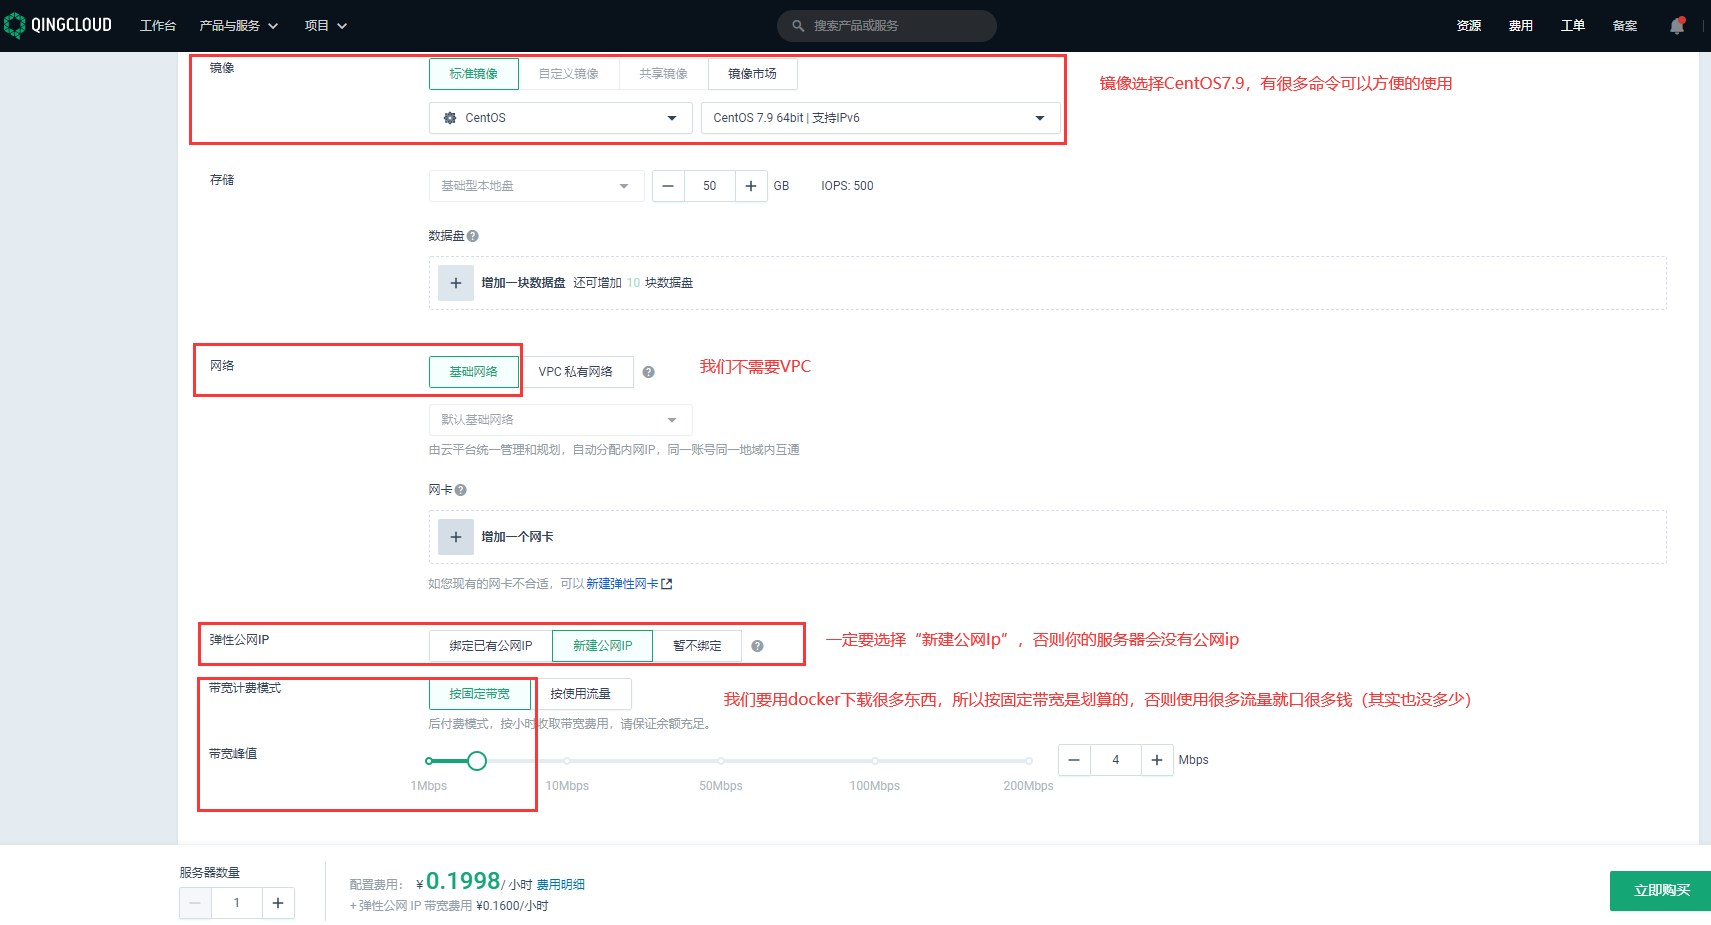
Task: Click the plus icon to add a 网卡
Action: (456, 537)
